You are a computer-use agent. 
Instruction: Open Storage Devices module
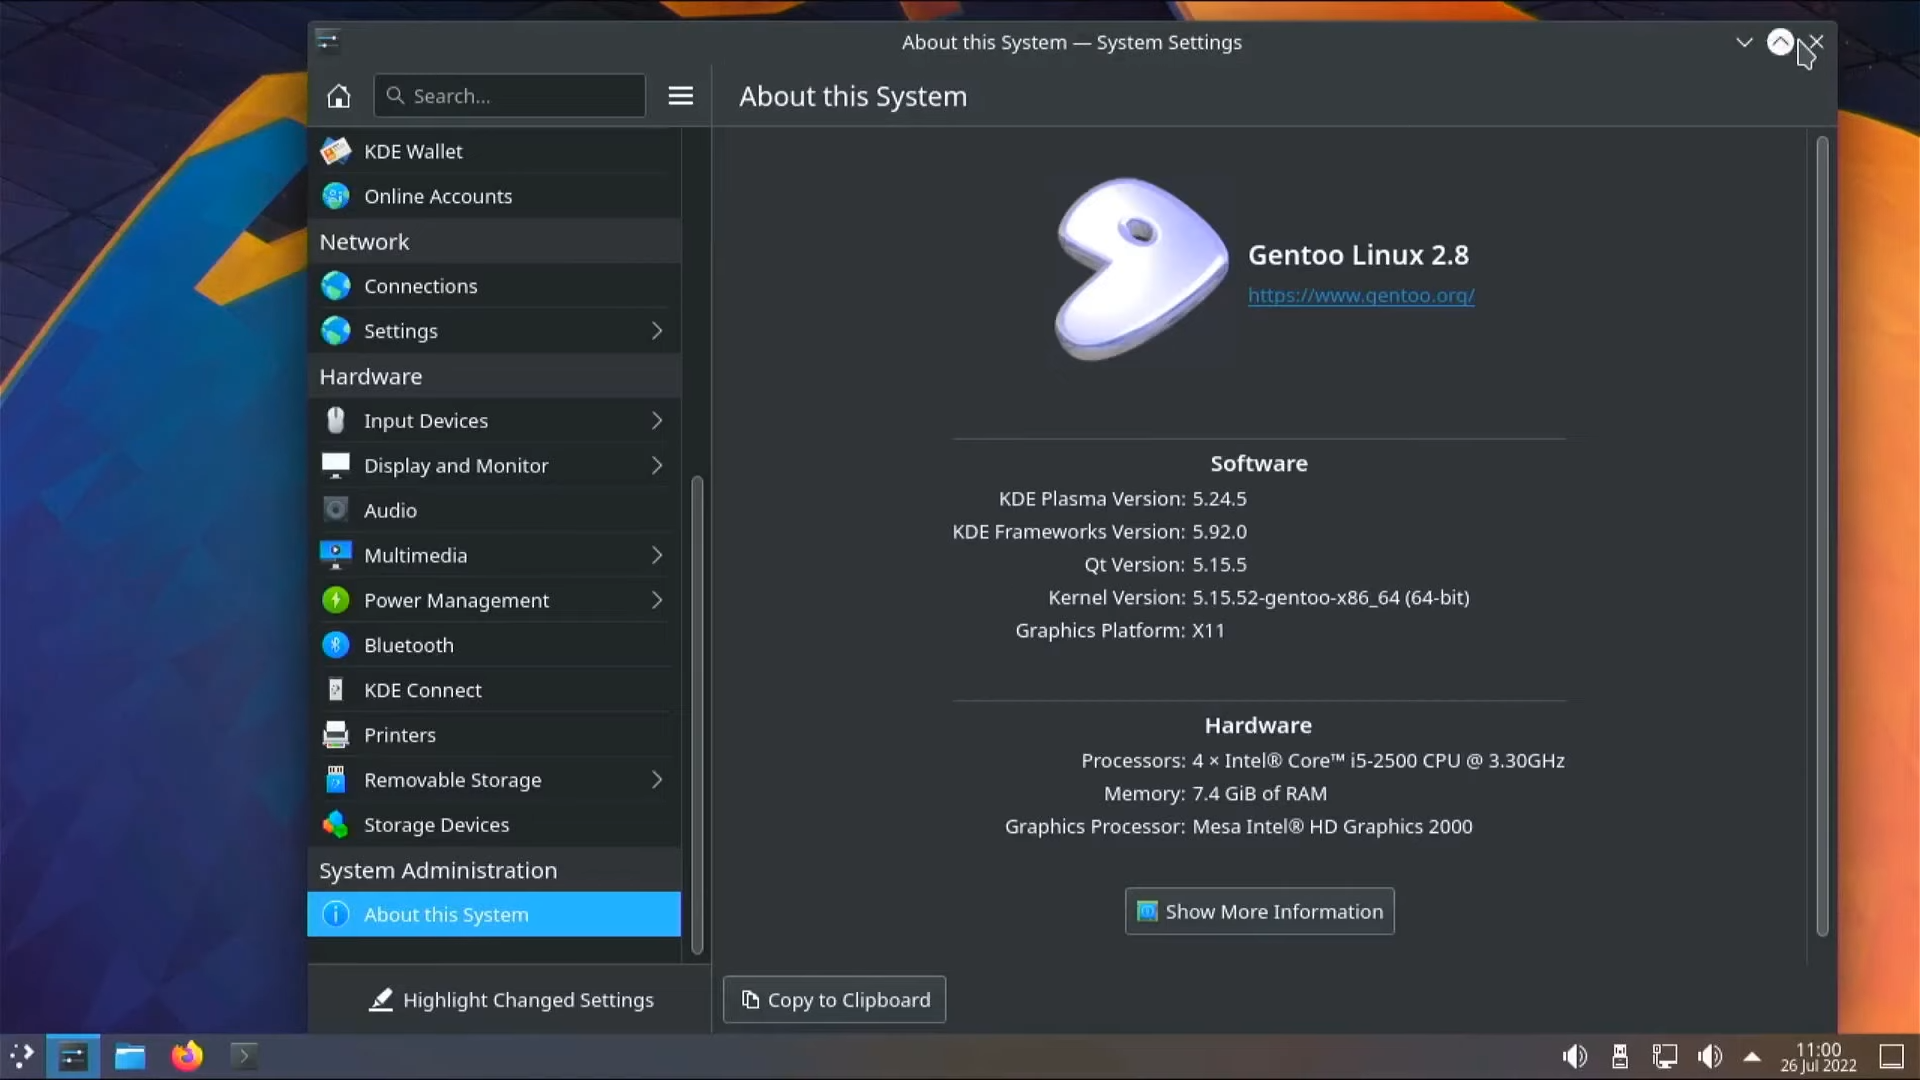(436, 825)
